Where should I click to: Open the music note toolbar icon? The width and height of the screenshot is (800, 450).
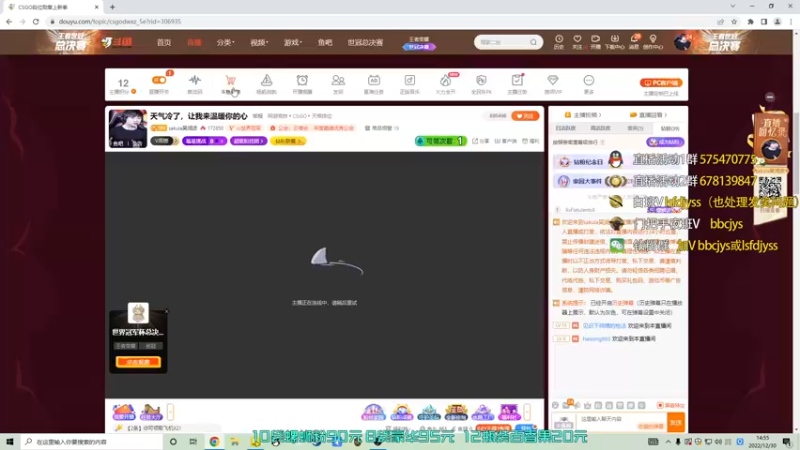coord(410,81)
